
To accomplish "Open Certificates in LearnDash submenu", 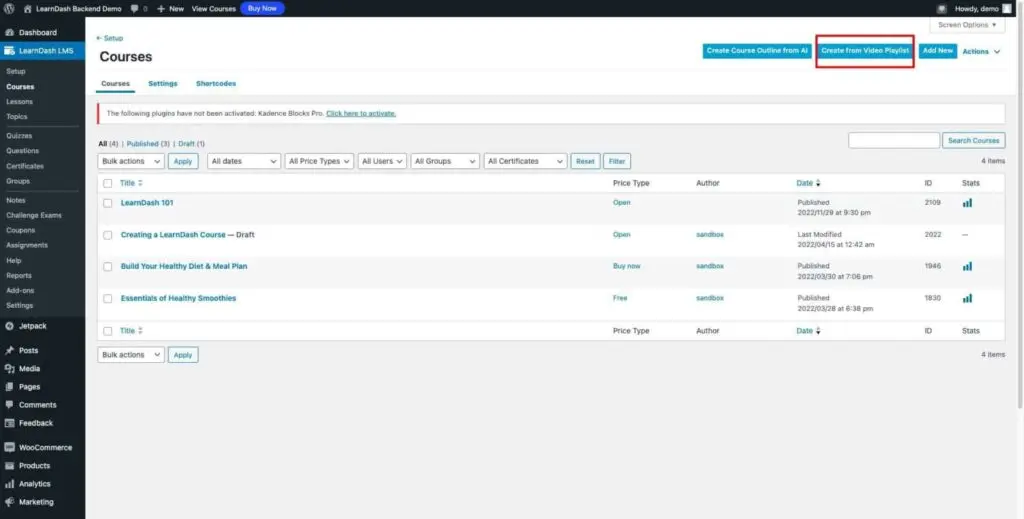I will coord(25,166).
